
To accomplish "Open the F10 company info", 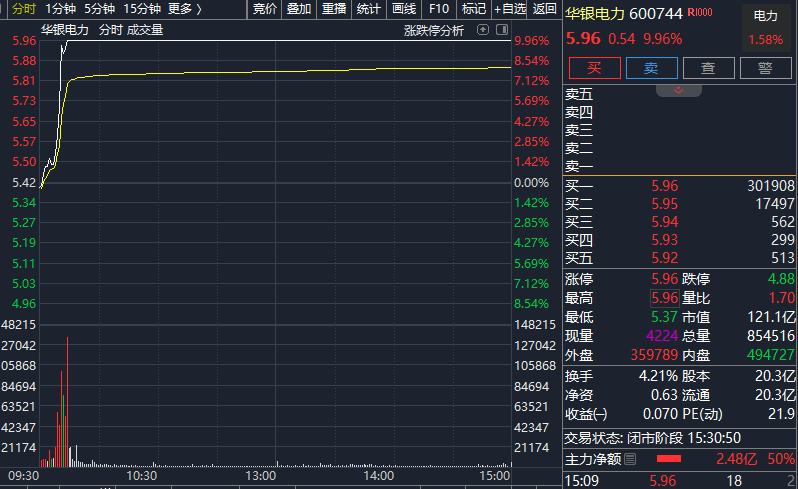I will 439,9.
